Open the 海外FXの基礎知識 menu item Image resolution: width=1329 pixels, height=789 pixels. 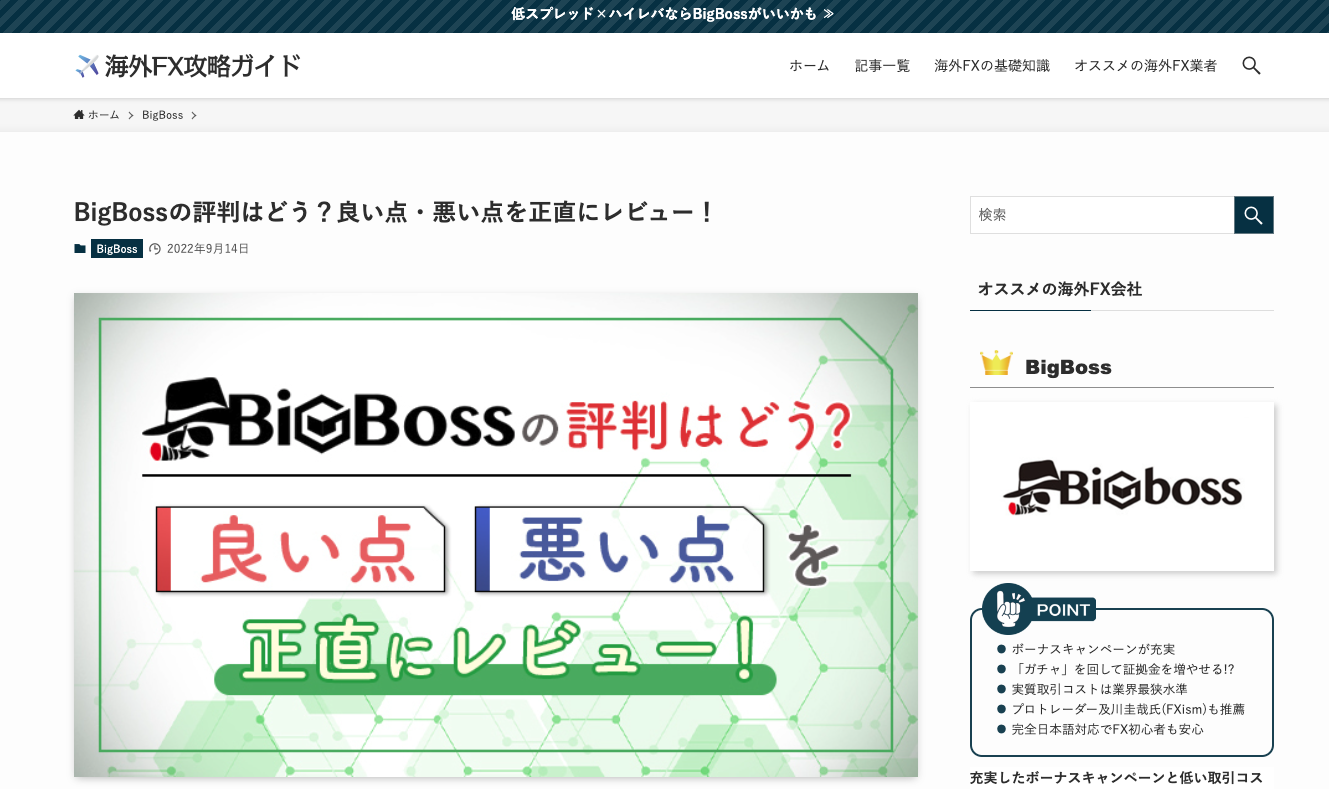(x=991, y=65)
